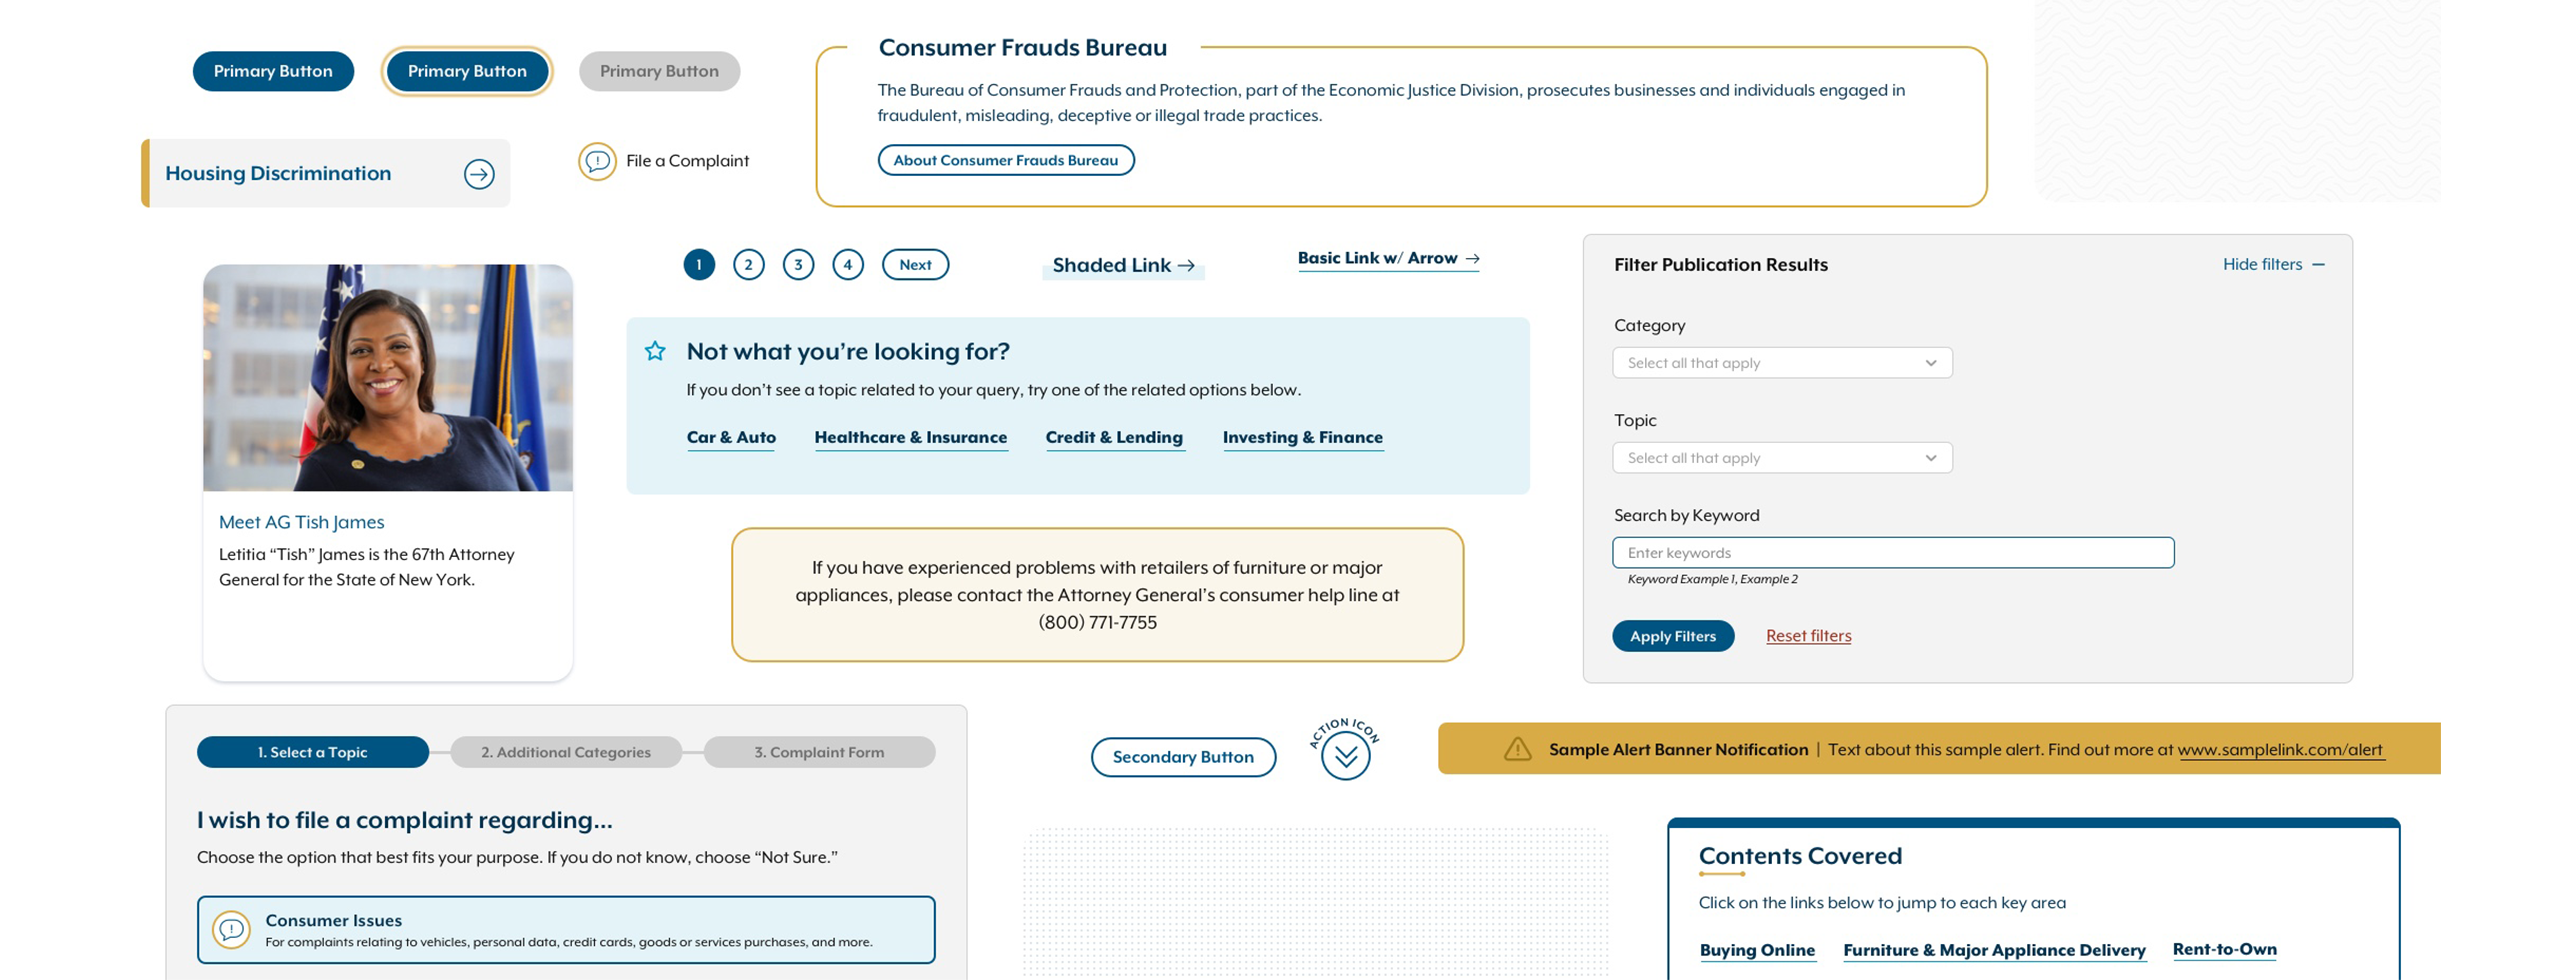The height and width of the screenshot is (980, 2560).
Task: Click the arrow icon after Basic Link w/ Arrow
Action: (1471, 258)
